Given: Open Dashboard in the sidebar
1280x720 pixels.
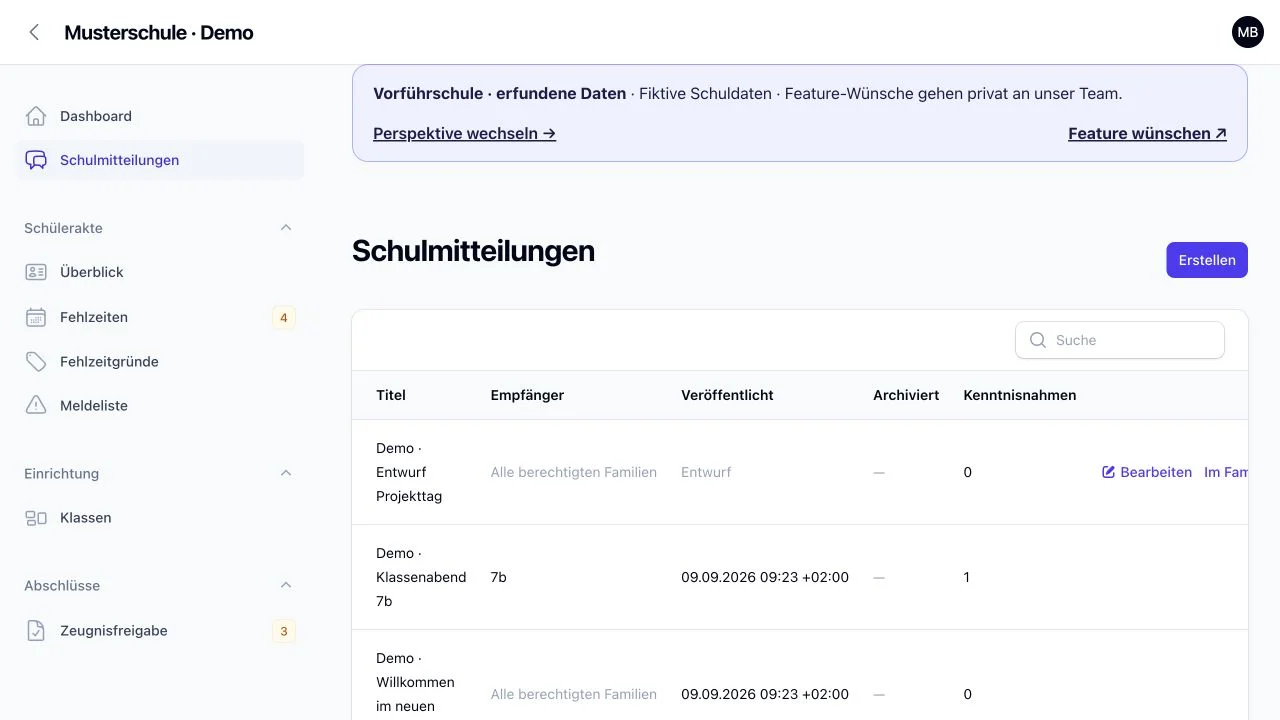Looking at the screenshot, I should coord(160,116).
